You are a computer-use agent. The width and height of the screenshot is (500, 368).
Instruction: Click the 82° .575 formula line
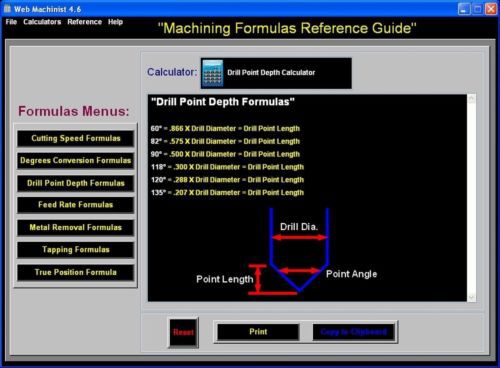[225, 141]
